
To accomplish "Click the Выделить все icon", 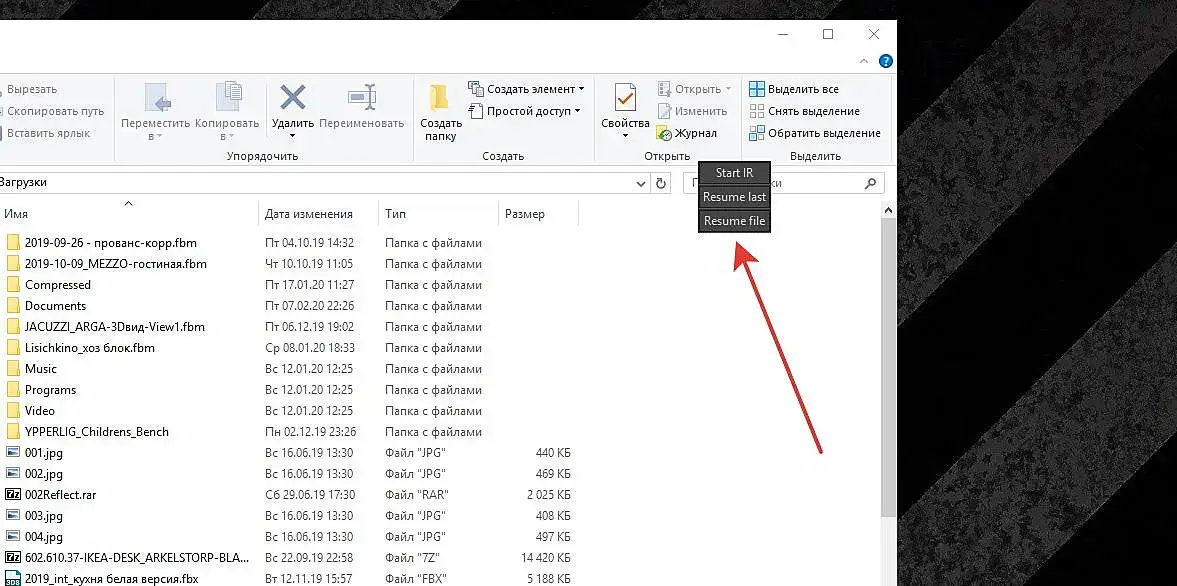I will pos(757,89).
